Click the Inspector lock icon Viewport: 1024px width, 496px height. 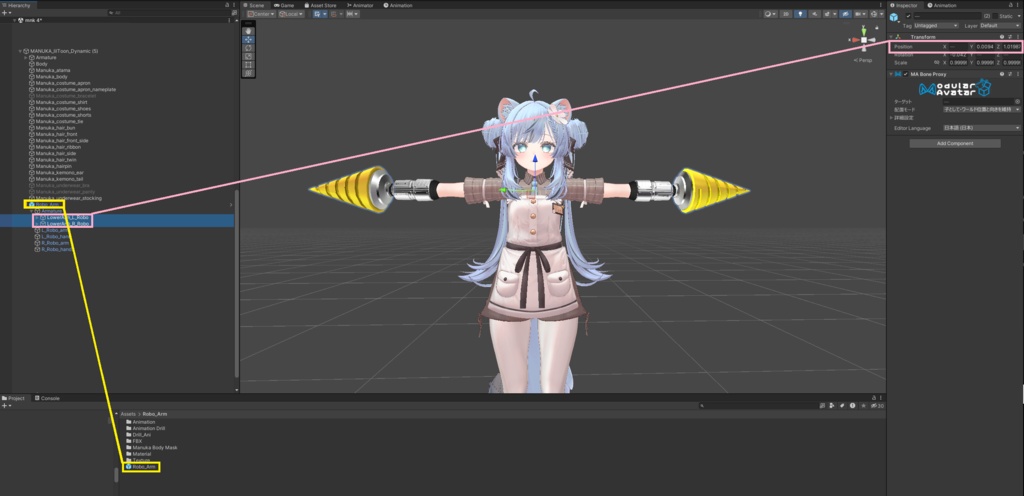1012,5
